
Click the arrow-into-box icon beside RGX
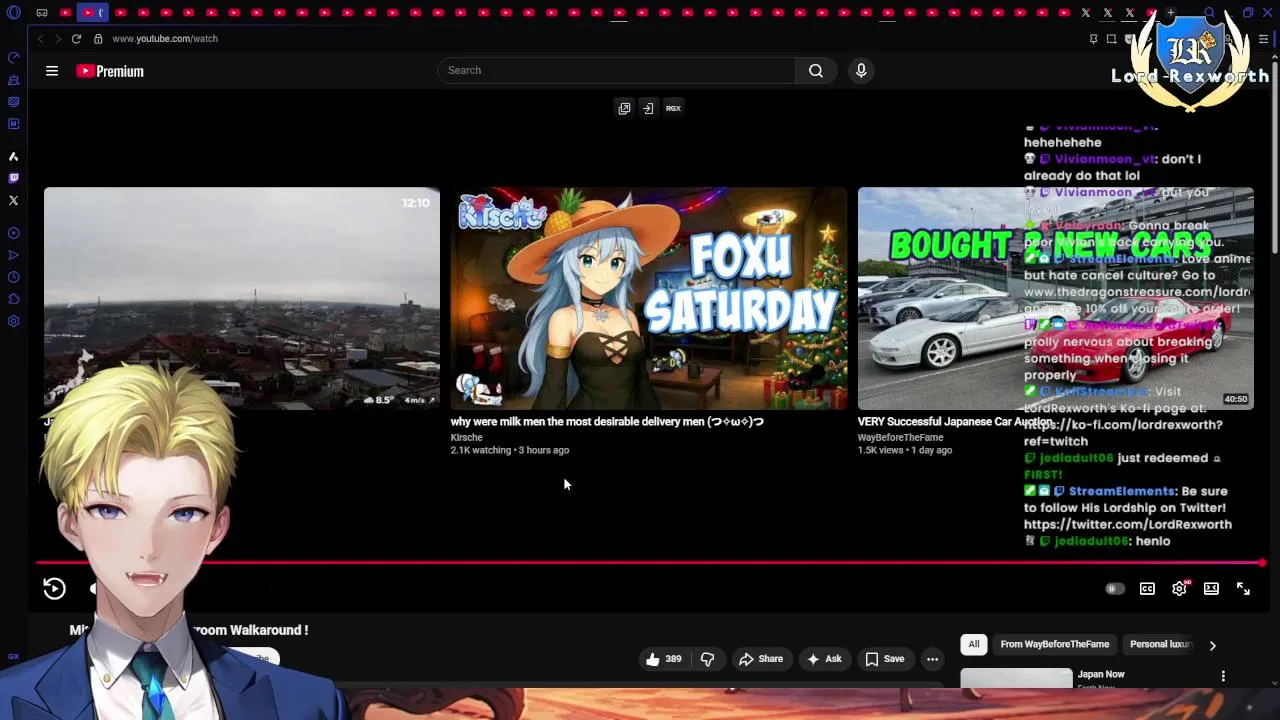pyautogui.click(x=648, y=108)
